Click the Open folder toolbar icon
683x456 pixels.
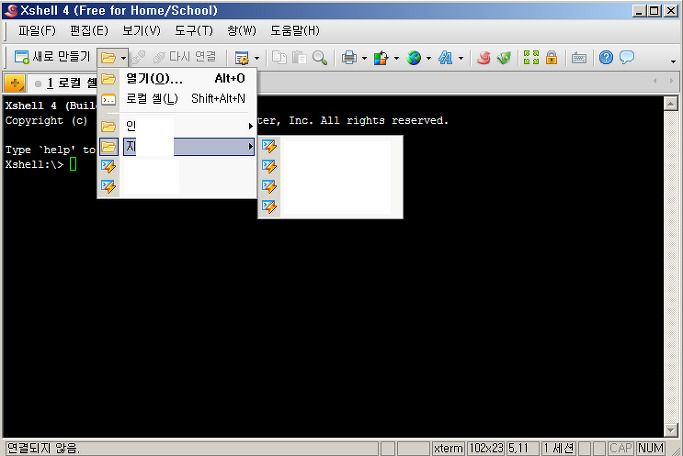tap(108, 57)
